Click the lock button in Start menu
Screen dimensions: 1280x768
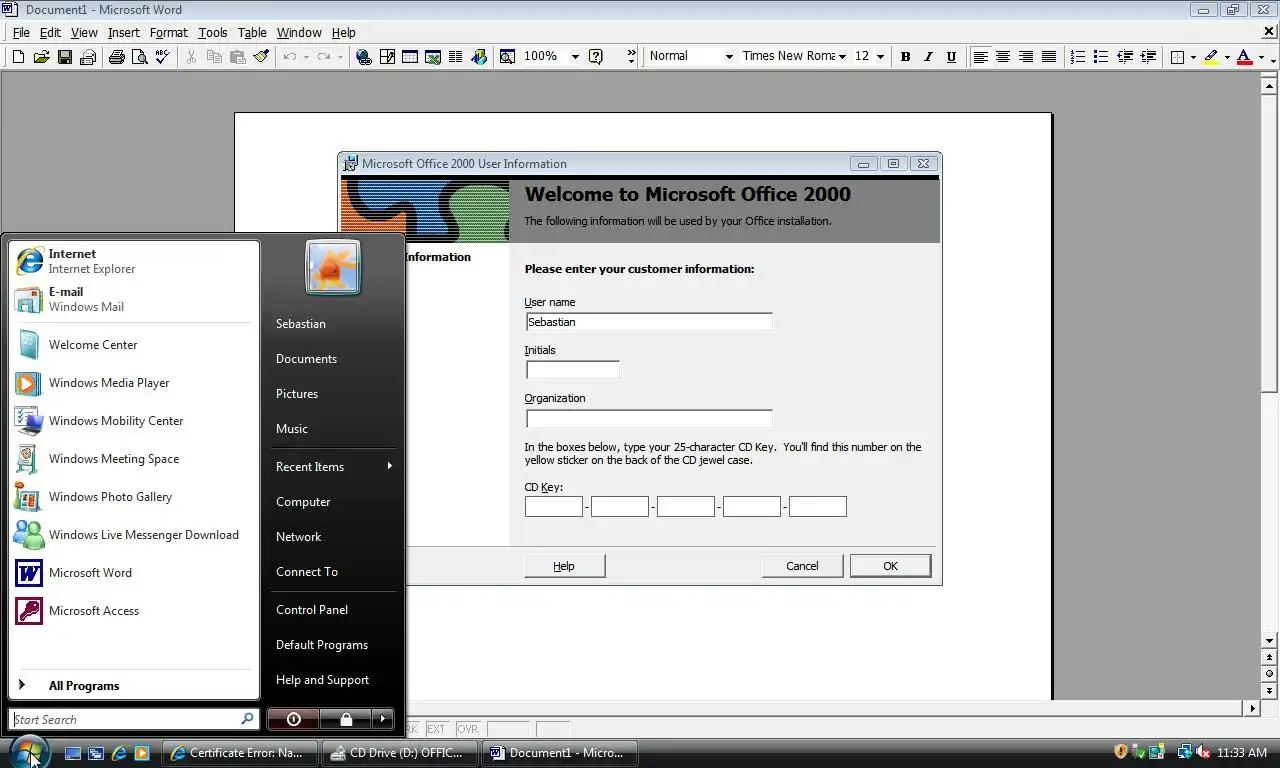pyautogui.click(x=345, y=719)
